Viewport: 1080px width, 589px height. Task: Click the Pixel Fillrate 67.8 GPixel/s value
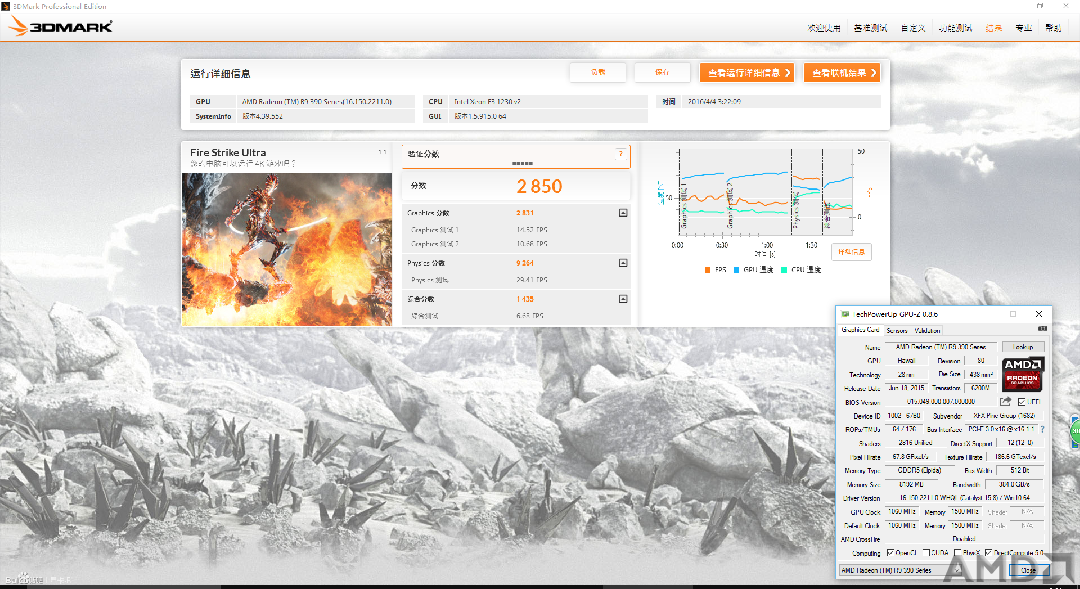click(x=911, y=457)
